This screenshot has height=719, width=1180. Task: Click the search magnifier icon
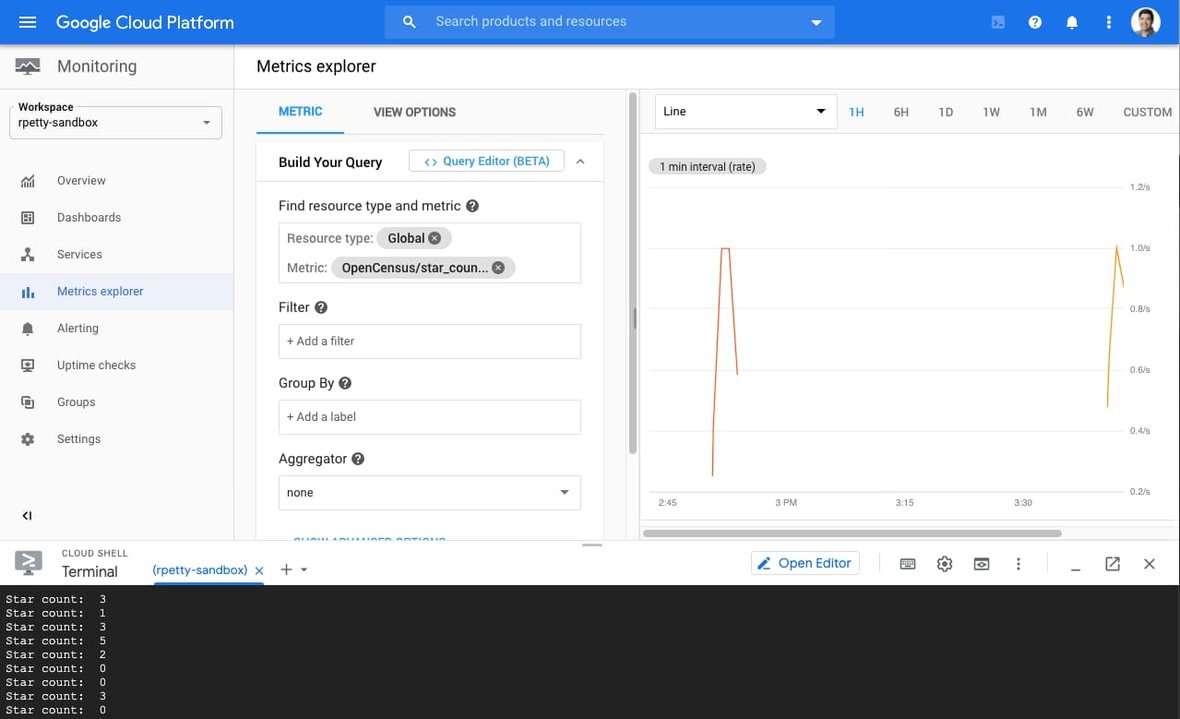tap(409, 22)
